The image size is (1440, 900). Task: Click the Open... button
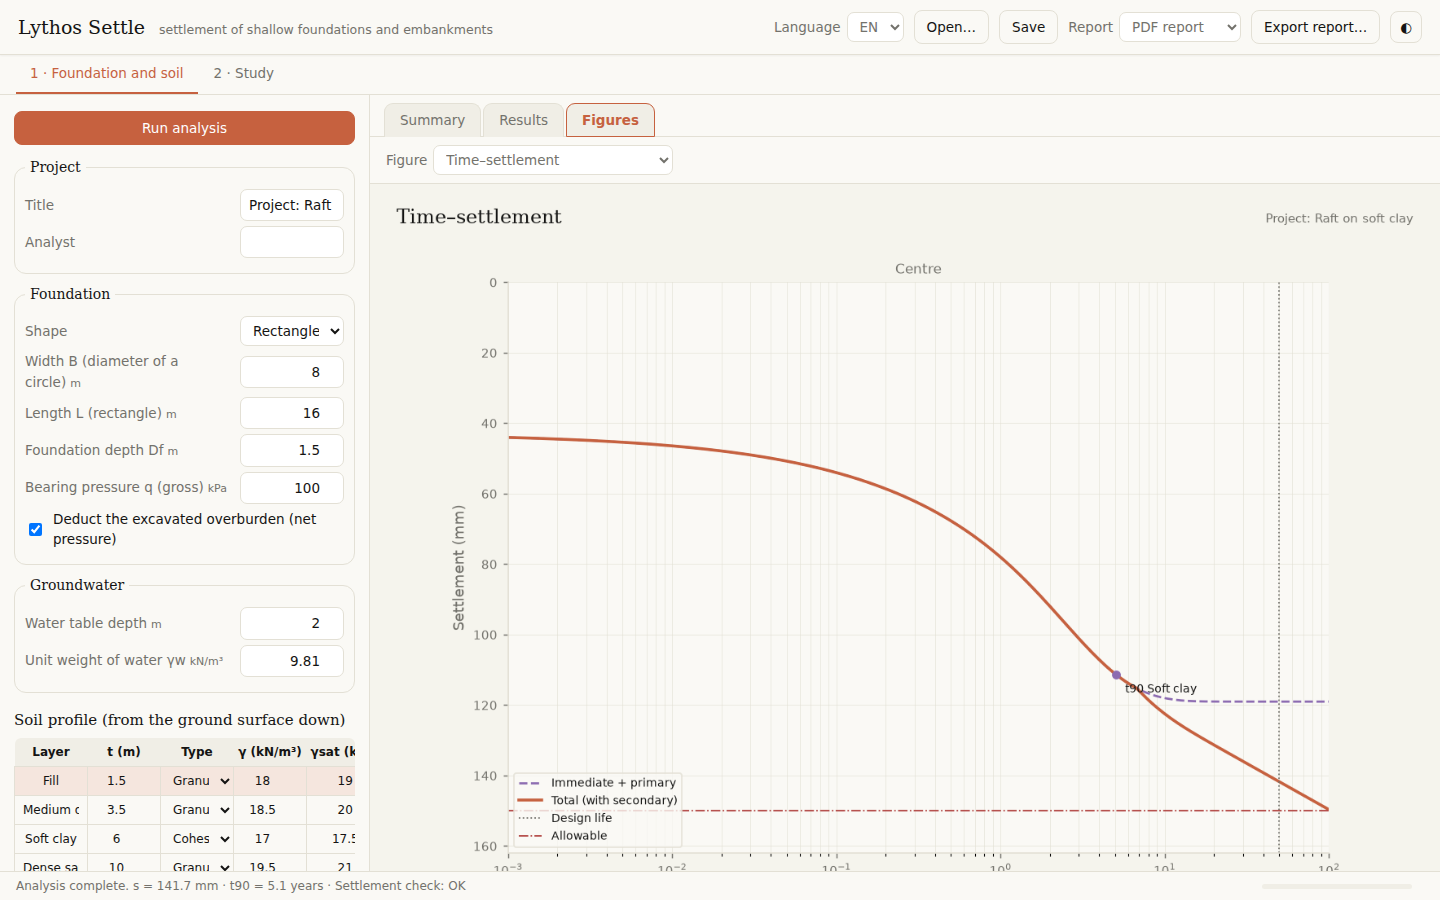coord(951,27)
